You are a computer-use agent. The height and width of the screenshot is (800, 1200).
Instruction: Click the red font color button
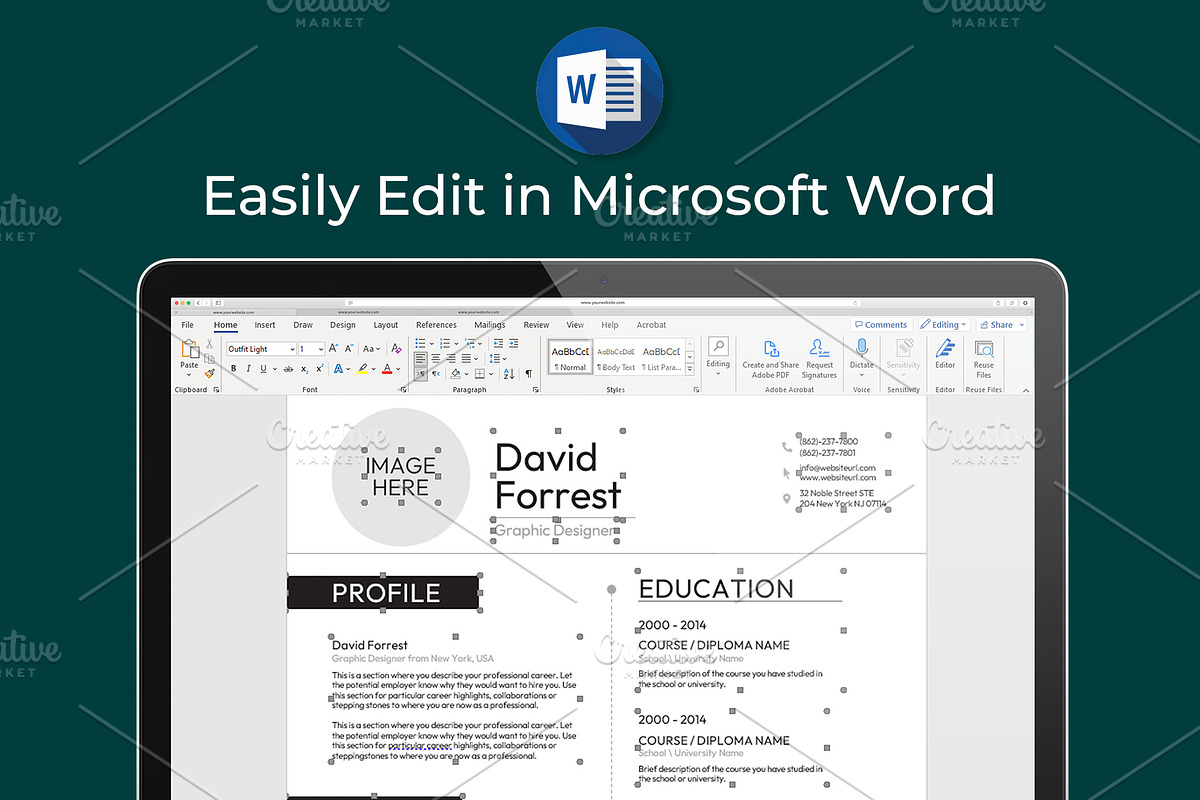(x=387, y=368)
